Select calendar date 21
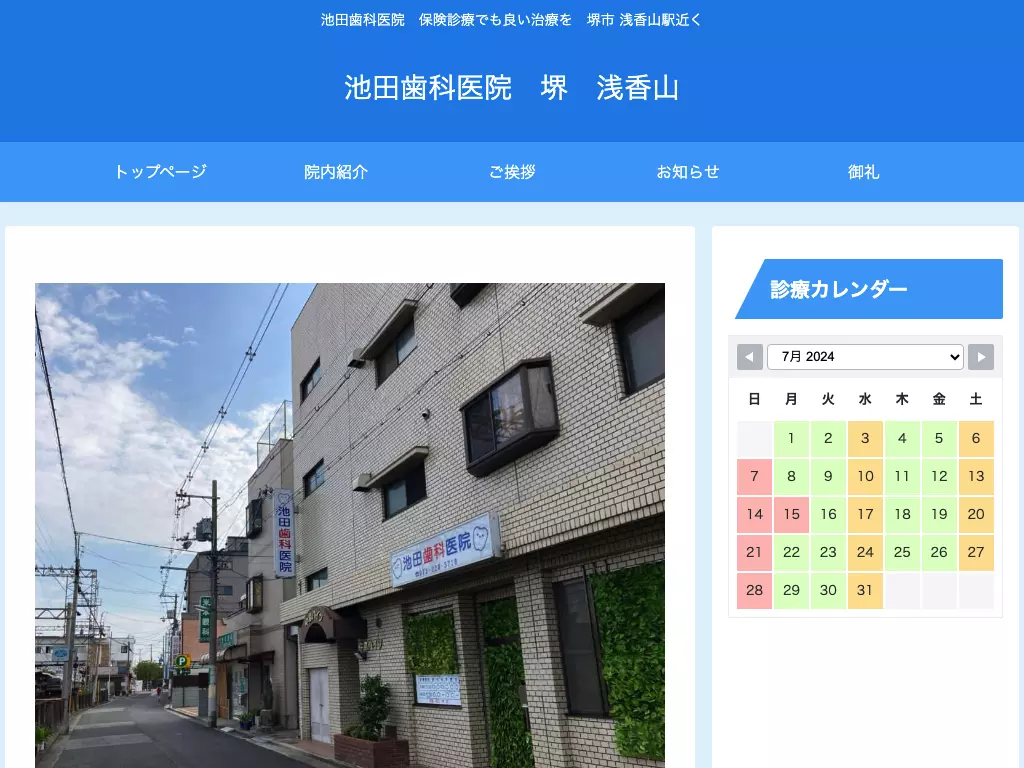 tap(754, 552)
